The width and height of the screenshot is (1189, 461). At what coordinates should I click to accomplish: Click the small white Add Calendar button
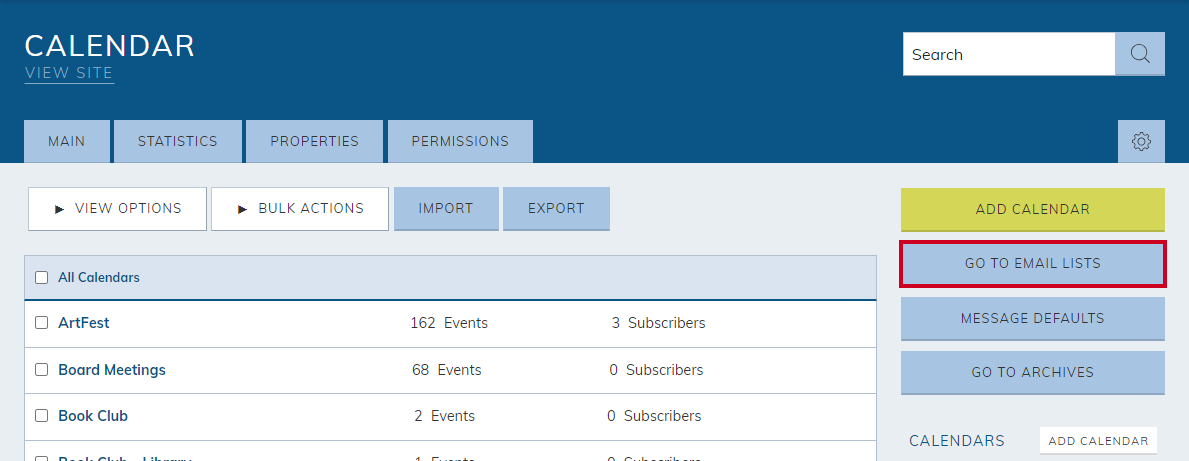(1098, 441)
